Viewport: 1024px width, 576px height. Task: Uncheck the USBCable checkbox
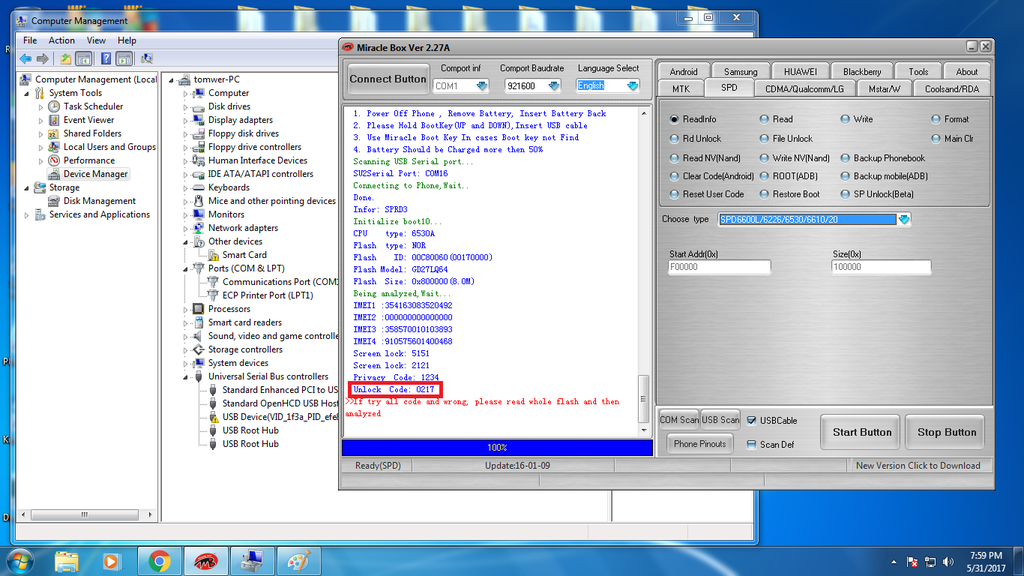click(x=752, y=420)
